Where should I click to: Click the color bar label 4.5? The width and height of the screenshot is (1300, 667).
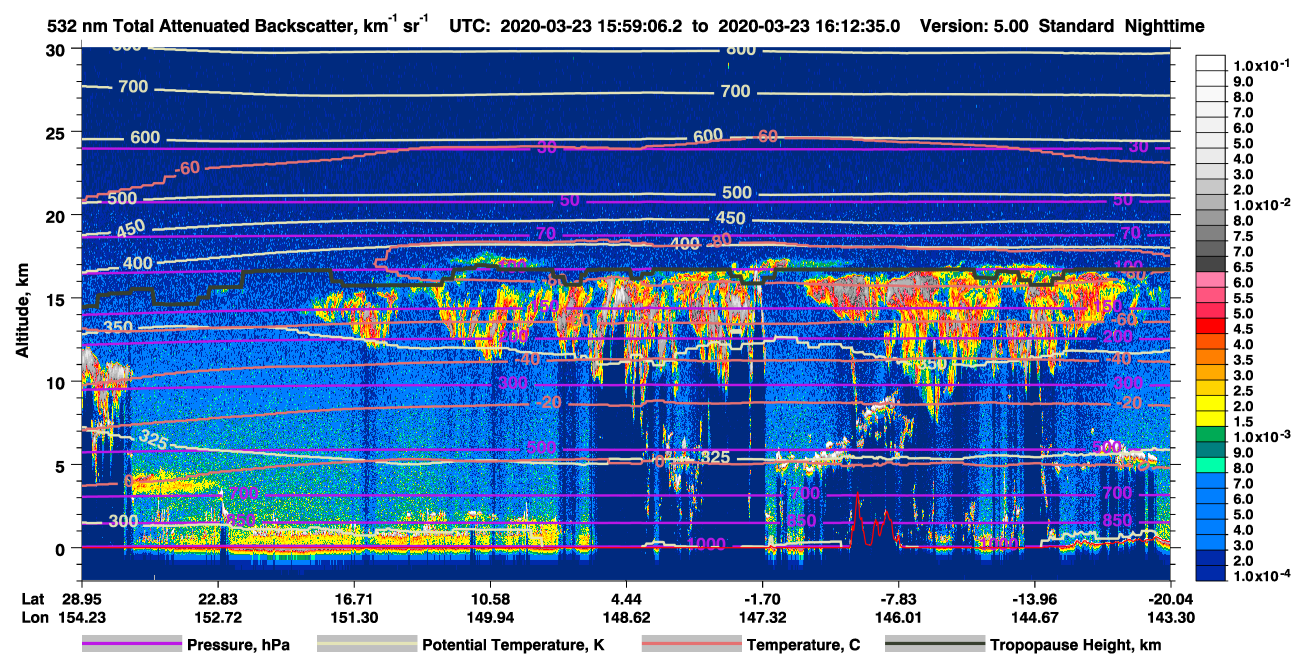[x=1244, y=329]
